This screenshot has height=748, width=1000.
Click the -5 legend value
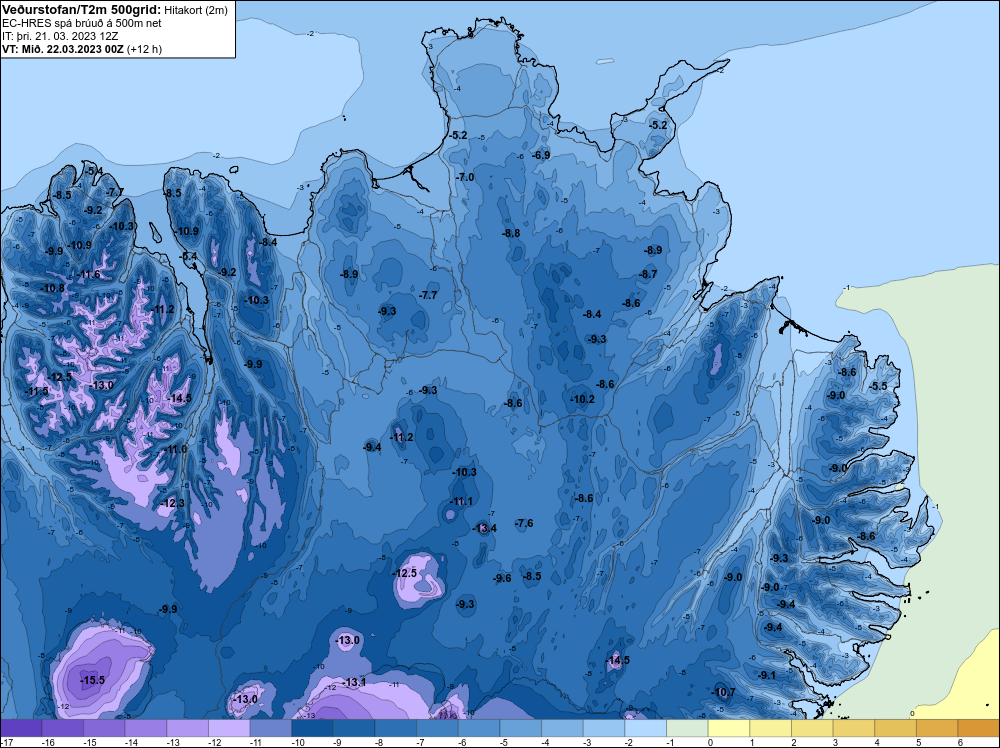[504, 742]
